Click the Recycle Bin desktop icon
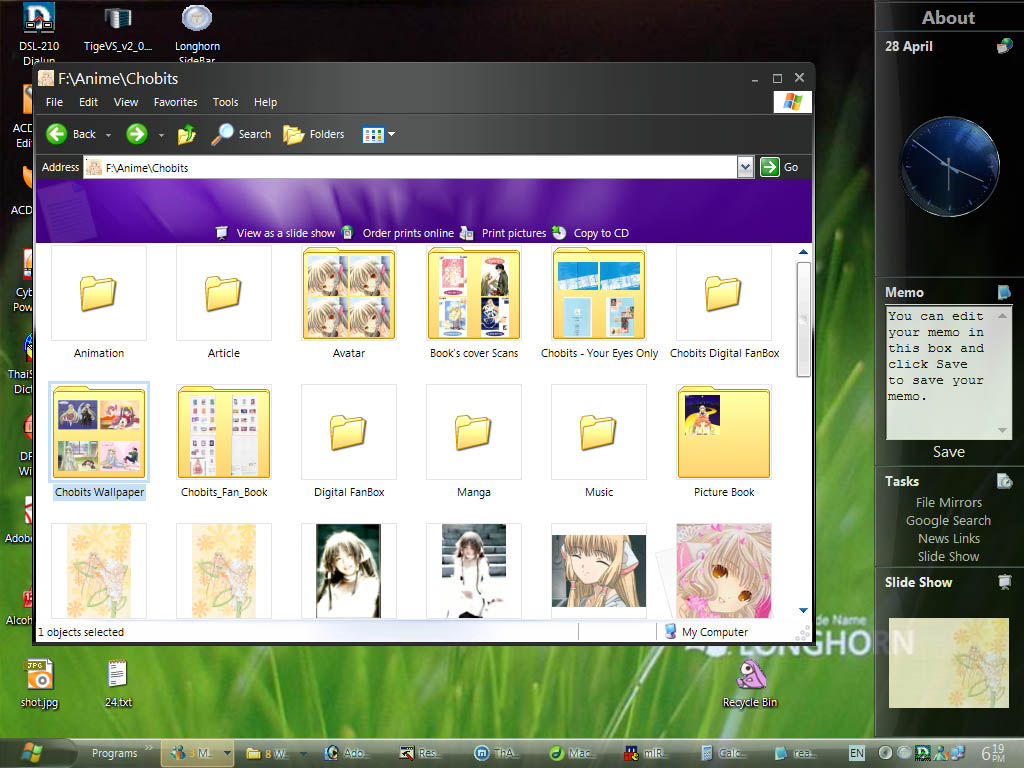The width and height of the screenshot is (1024, 768). [749, 679]
